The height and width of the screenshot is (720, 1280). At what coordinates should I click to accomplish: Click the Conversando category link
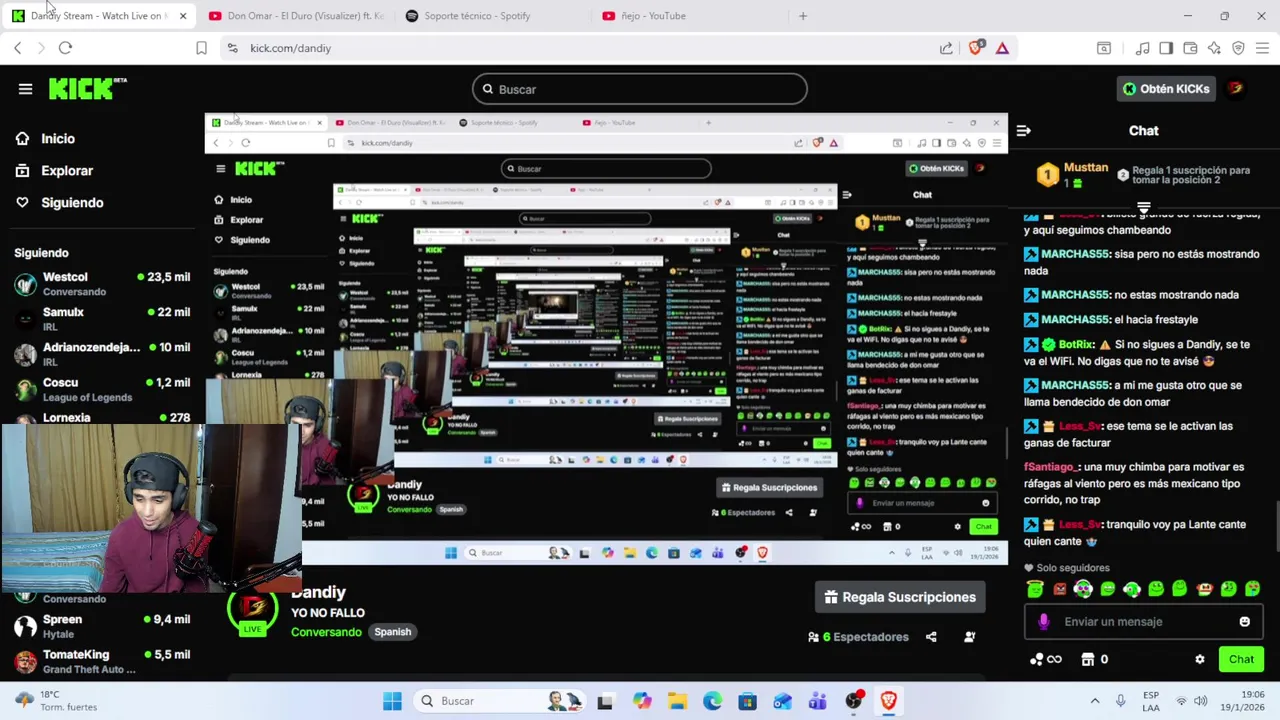(x=326, y=632)
